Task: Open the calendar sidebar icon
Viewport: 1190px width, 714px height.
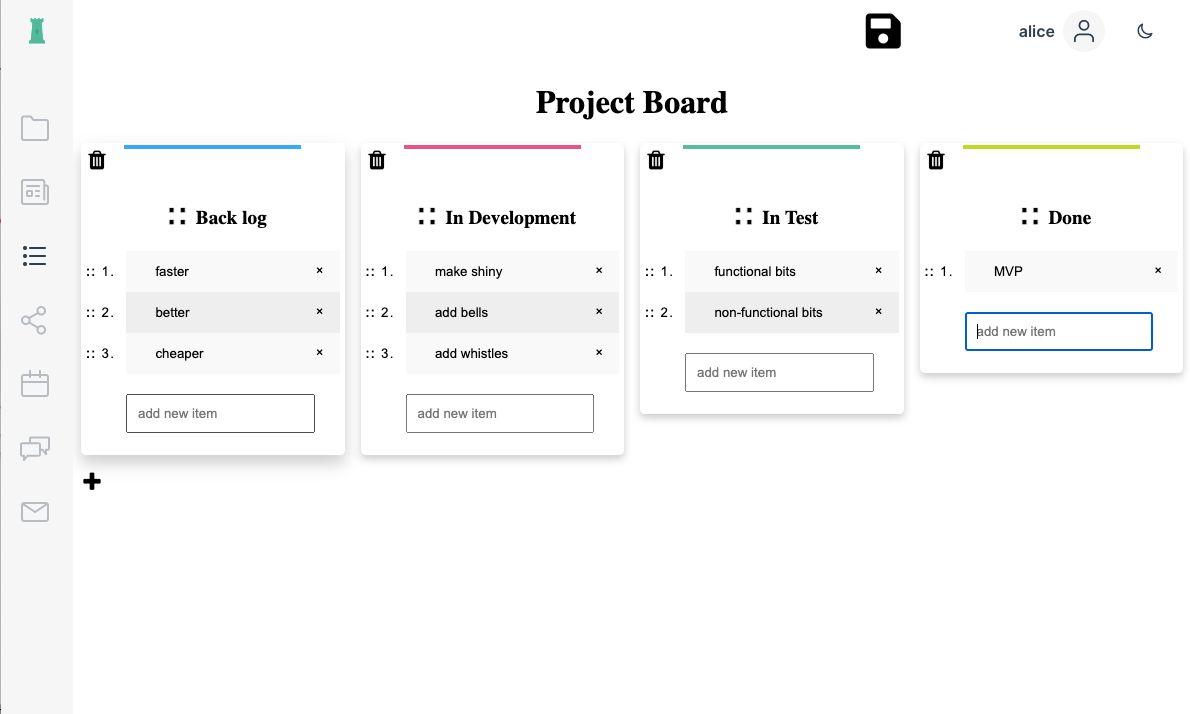Action: [x=35, y=384]
